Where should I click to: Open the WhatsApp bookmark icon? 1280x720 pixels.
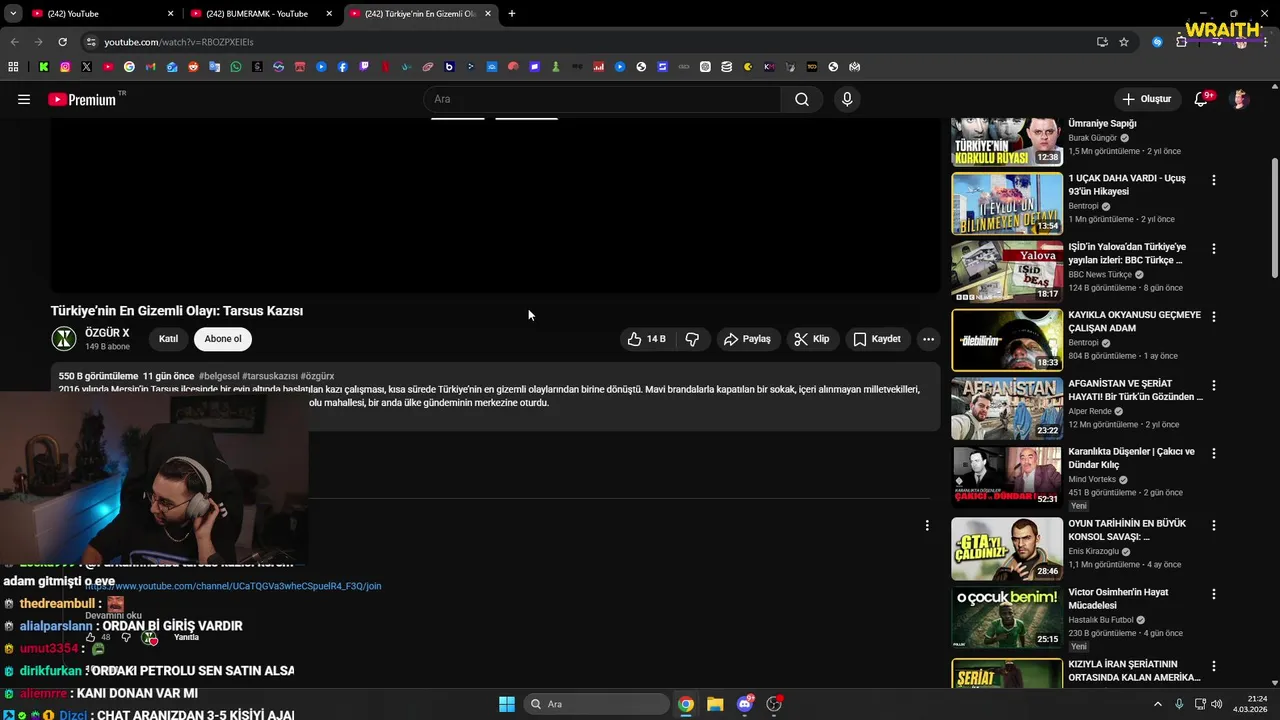(x=236, y=67)
